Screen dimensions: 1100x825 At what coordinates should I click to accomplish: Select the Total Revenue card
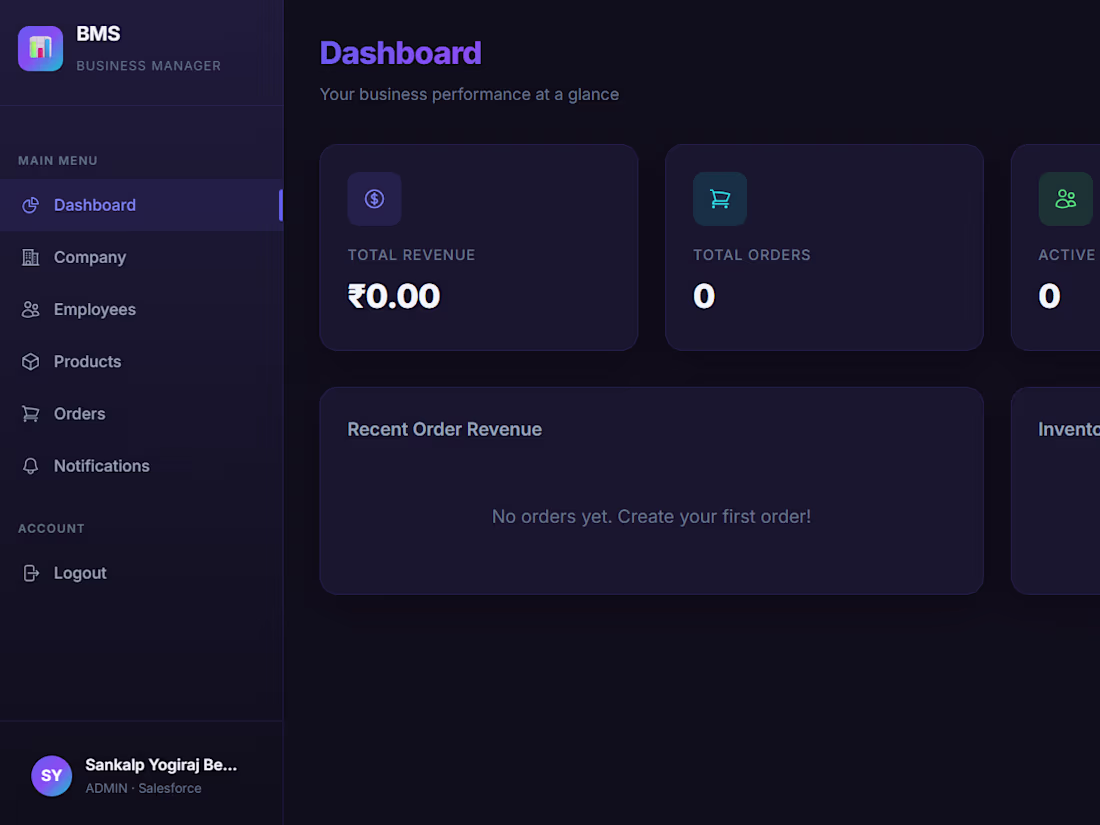478,247
